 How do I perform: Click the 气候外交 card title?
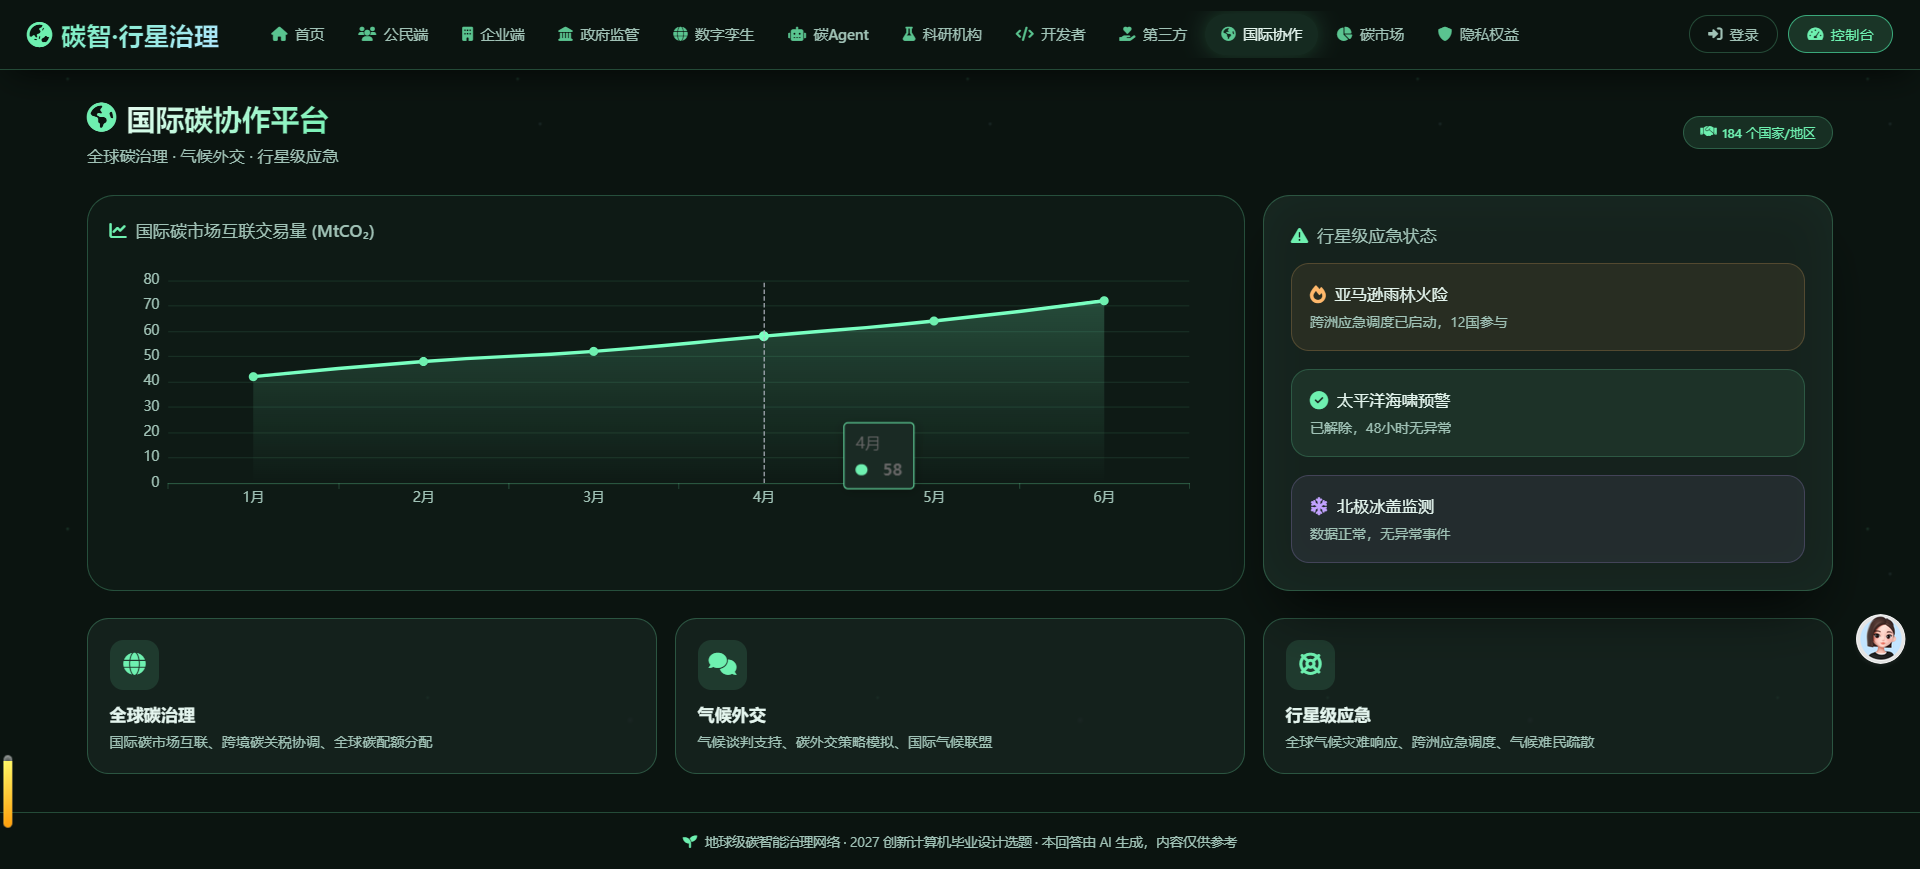click(x=731, y=715)
